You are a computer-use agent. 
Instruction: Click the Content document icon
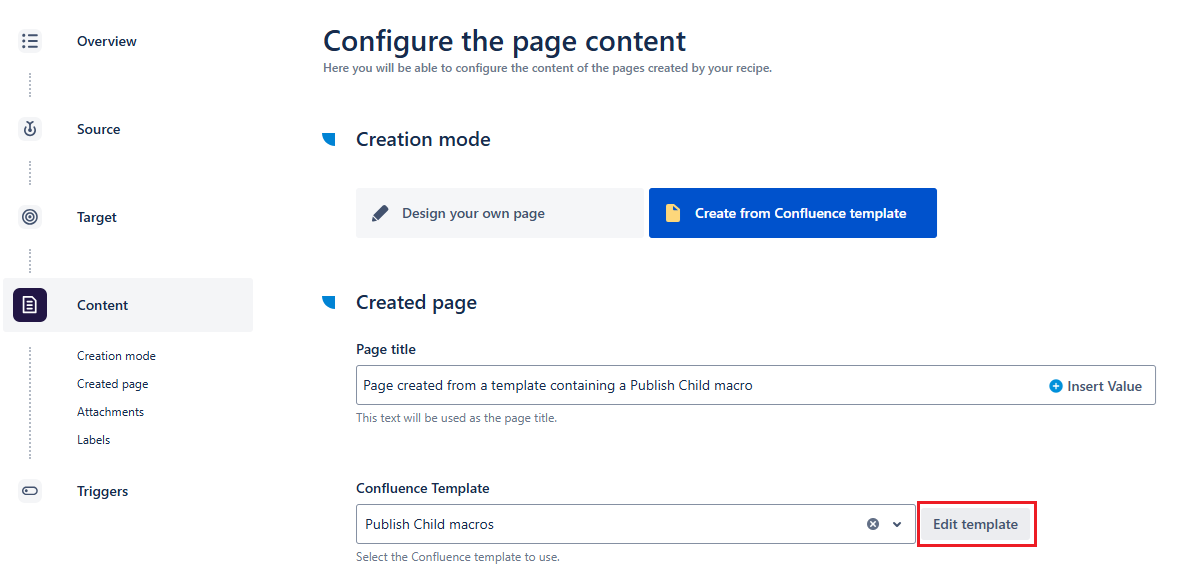point(30,305)
